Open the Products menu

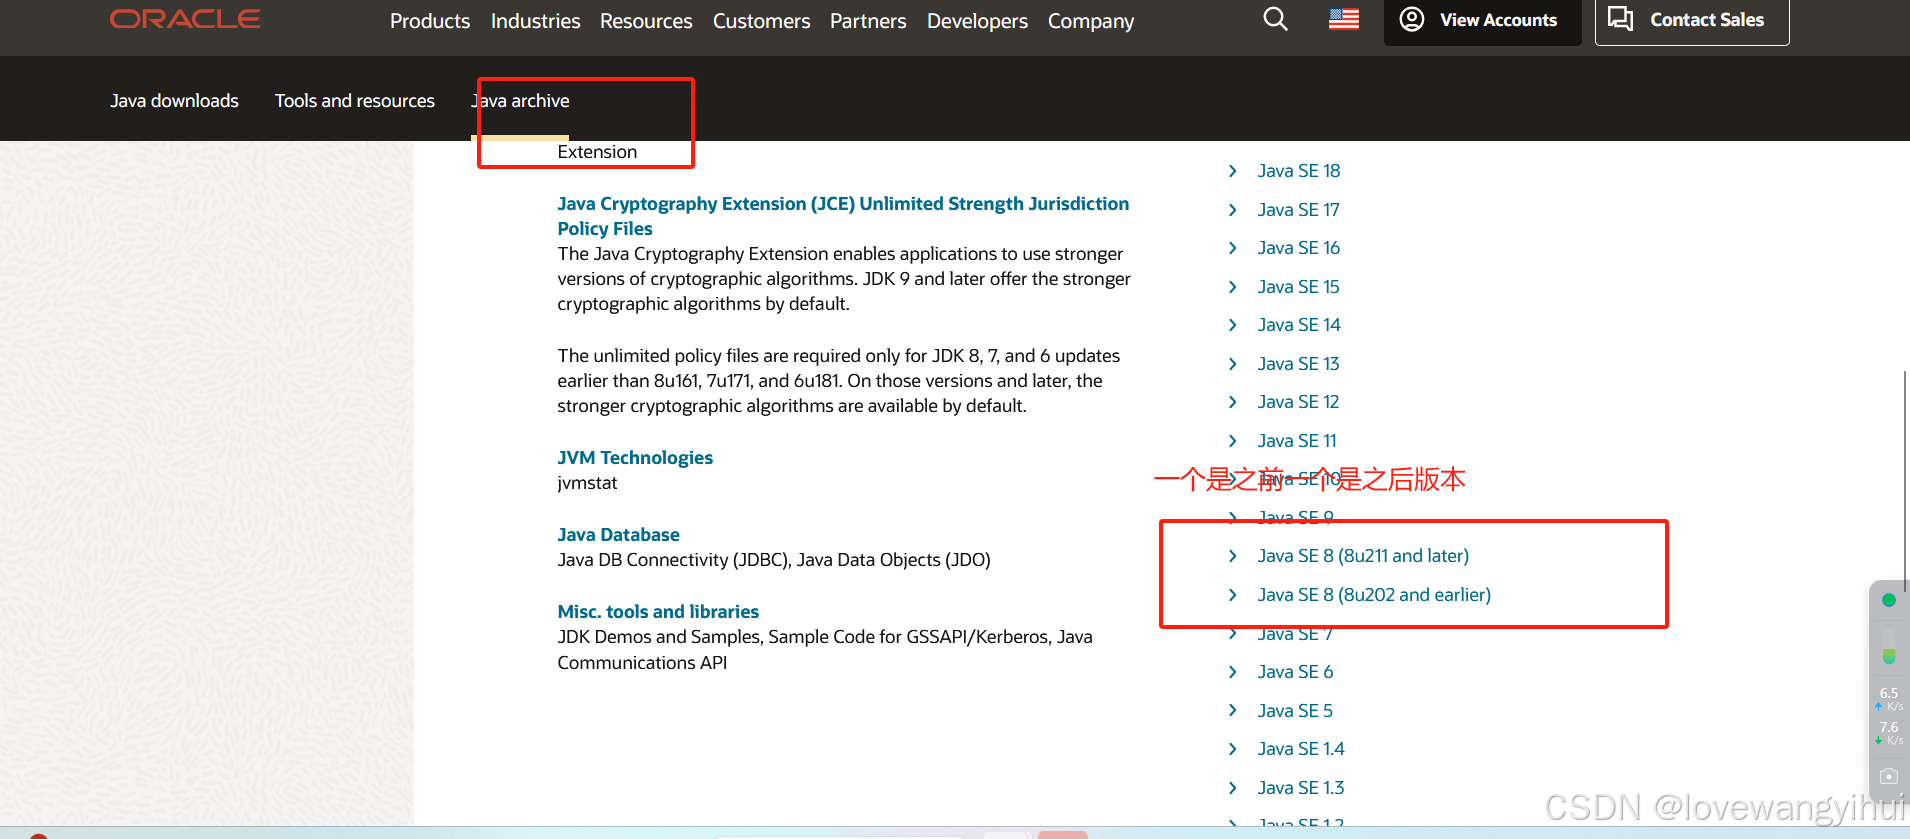(x=430, y=21)
